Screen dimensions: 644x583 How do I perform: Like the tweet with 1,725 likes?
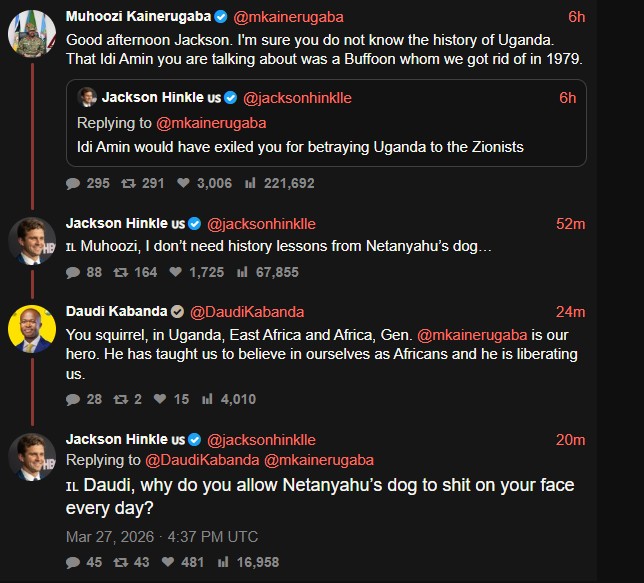pos(177,272)
